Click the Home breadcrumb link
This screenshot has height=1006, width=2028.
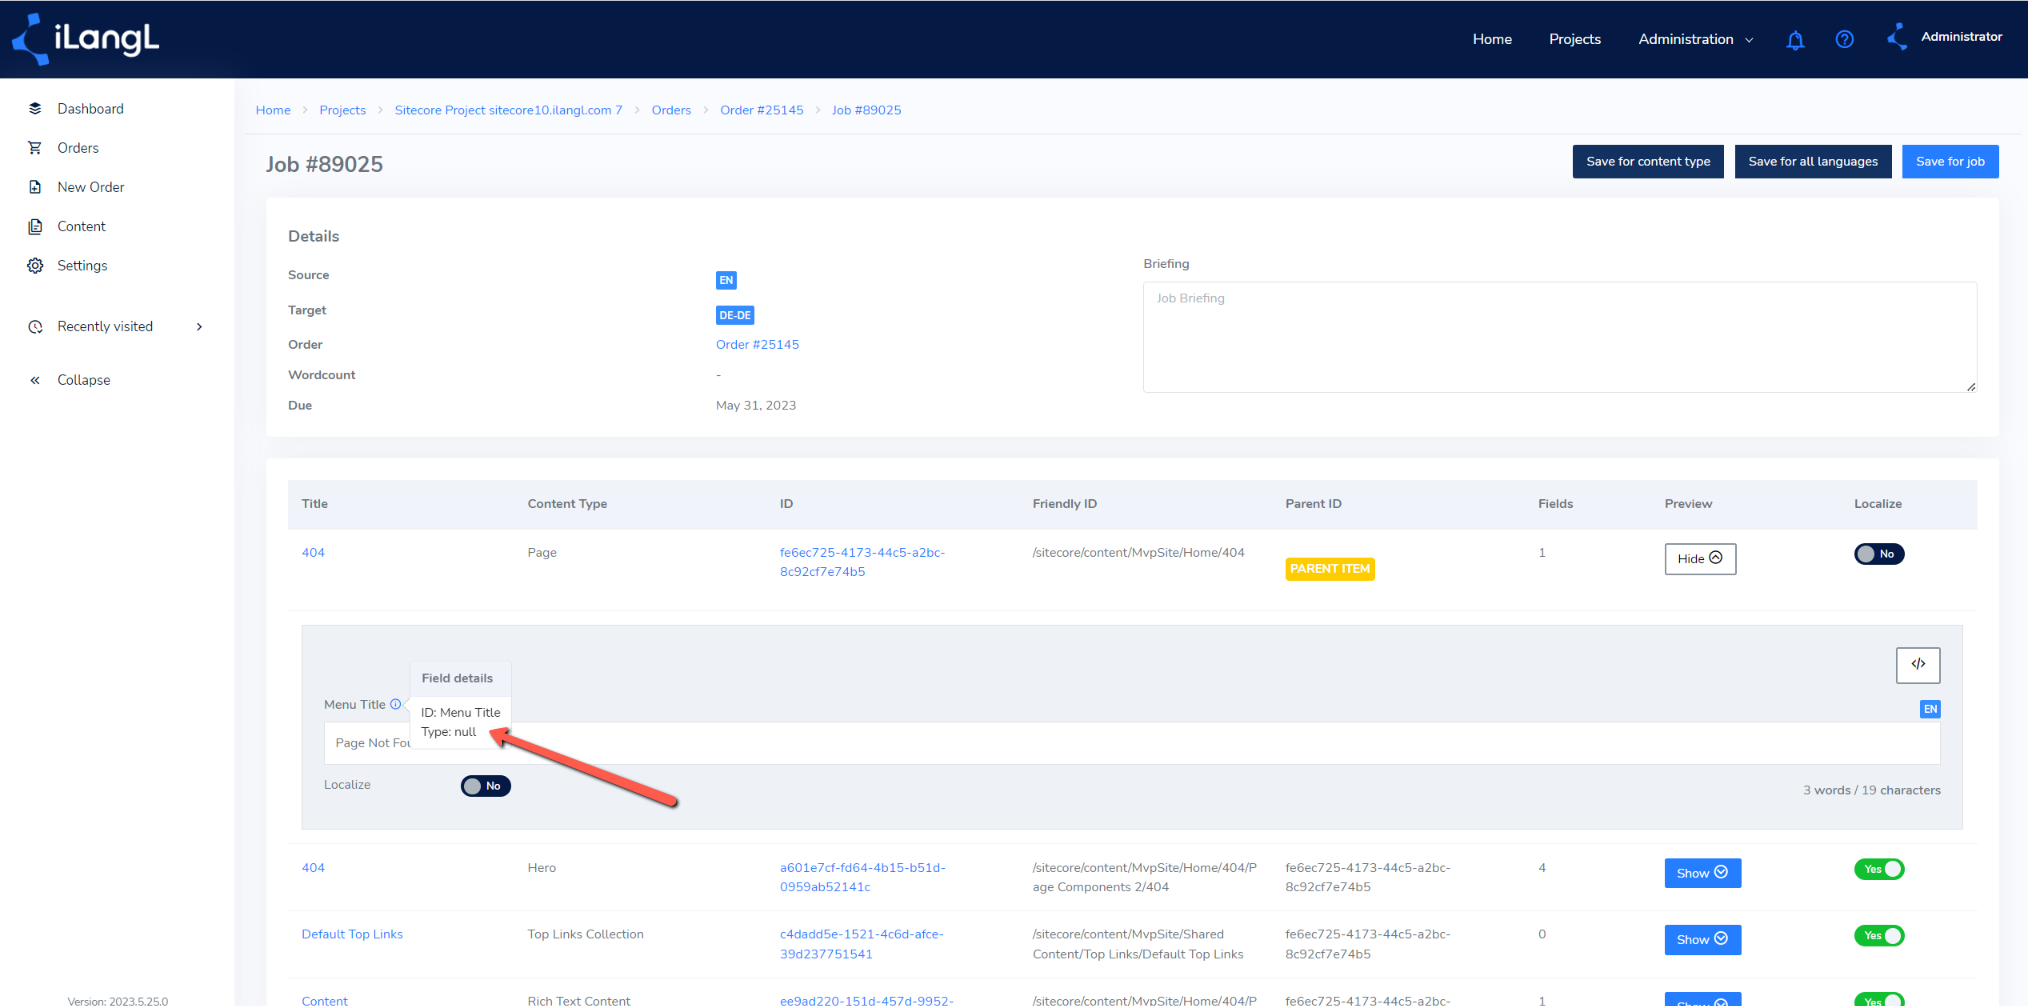[x=273, y=110]
